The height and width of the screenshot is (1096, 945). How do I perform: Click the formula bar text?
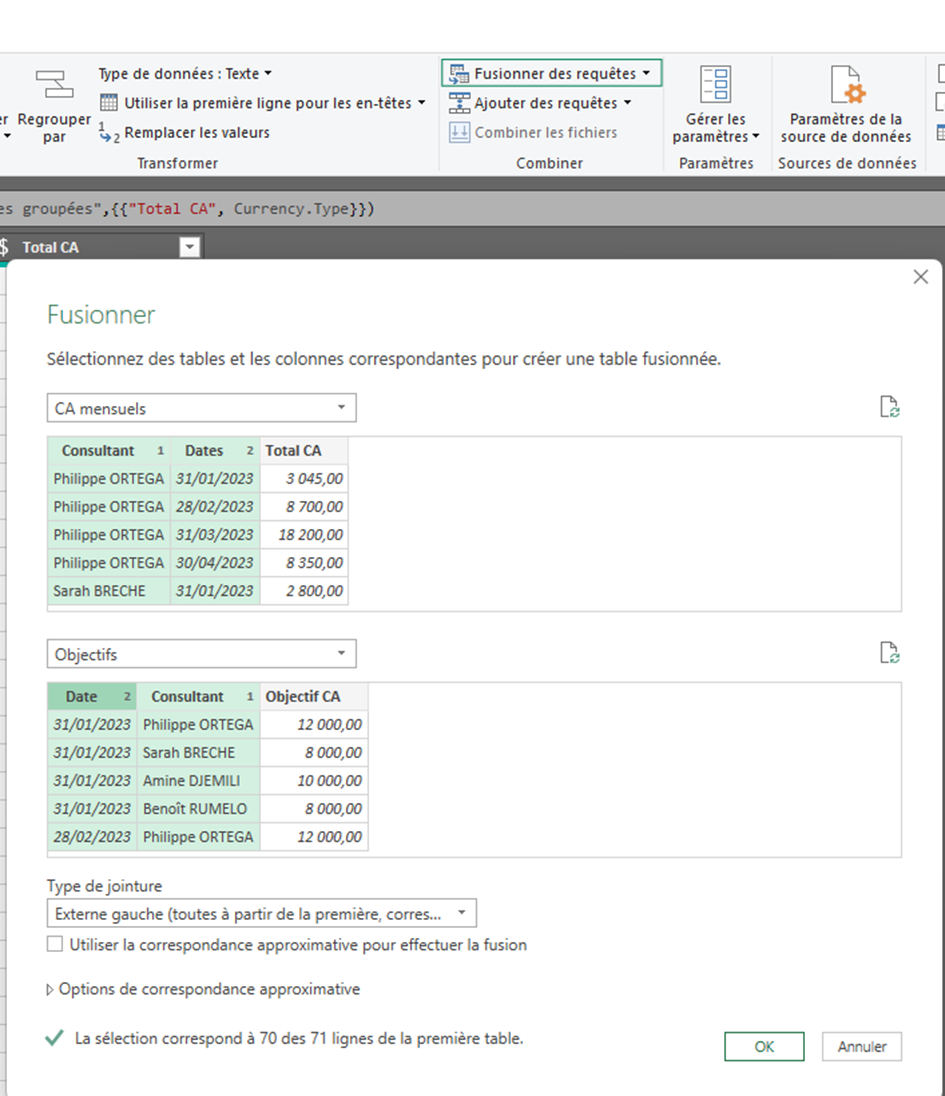pos(187,208)
